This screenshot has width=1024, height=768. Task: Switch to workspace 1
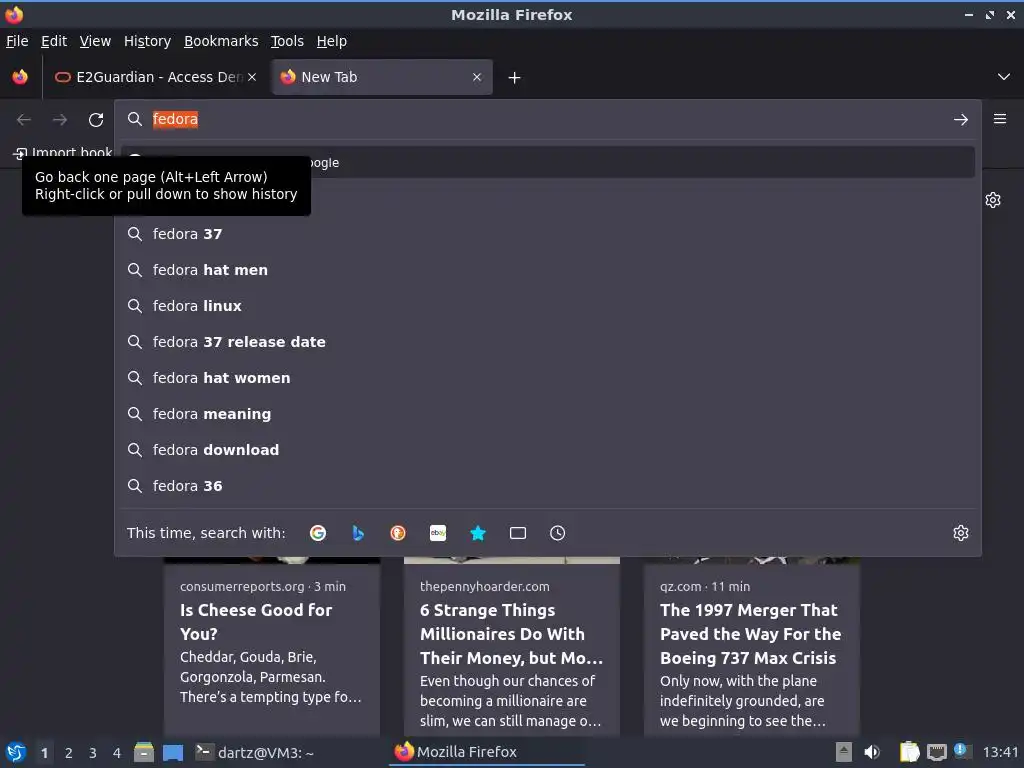pos(44,753)
